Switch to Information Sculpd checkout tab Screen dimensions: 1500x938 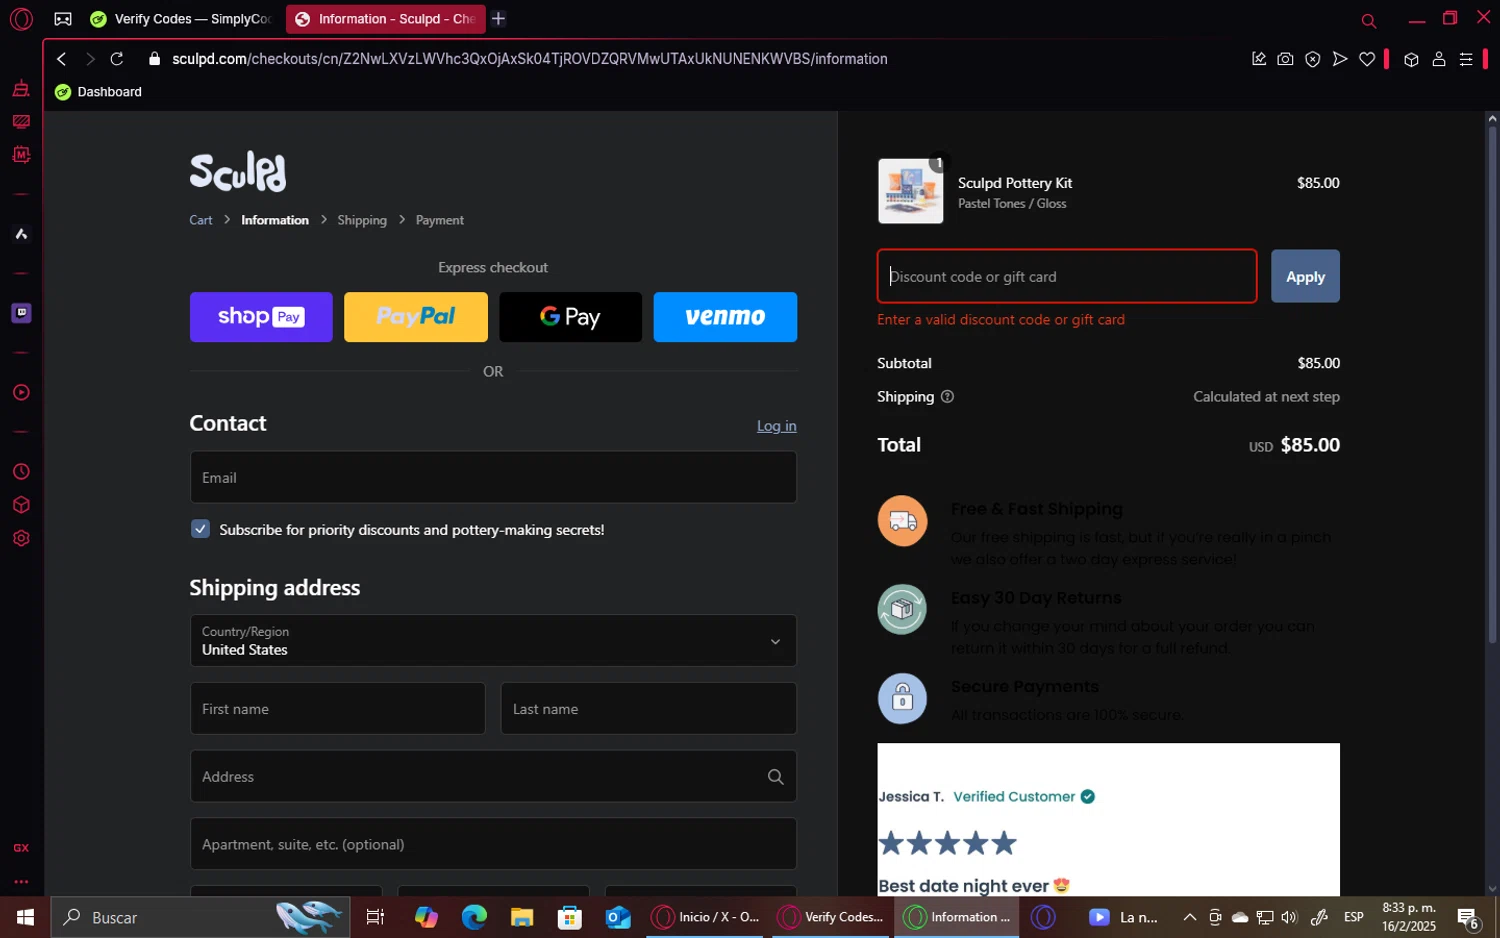tap(385, 19)
